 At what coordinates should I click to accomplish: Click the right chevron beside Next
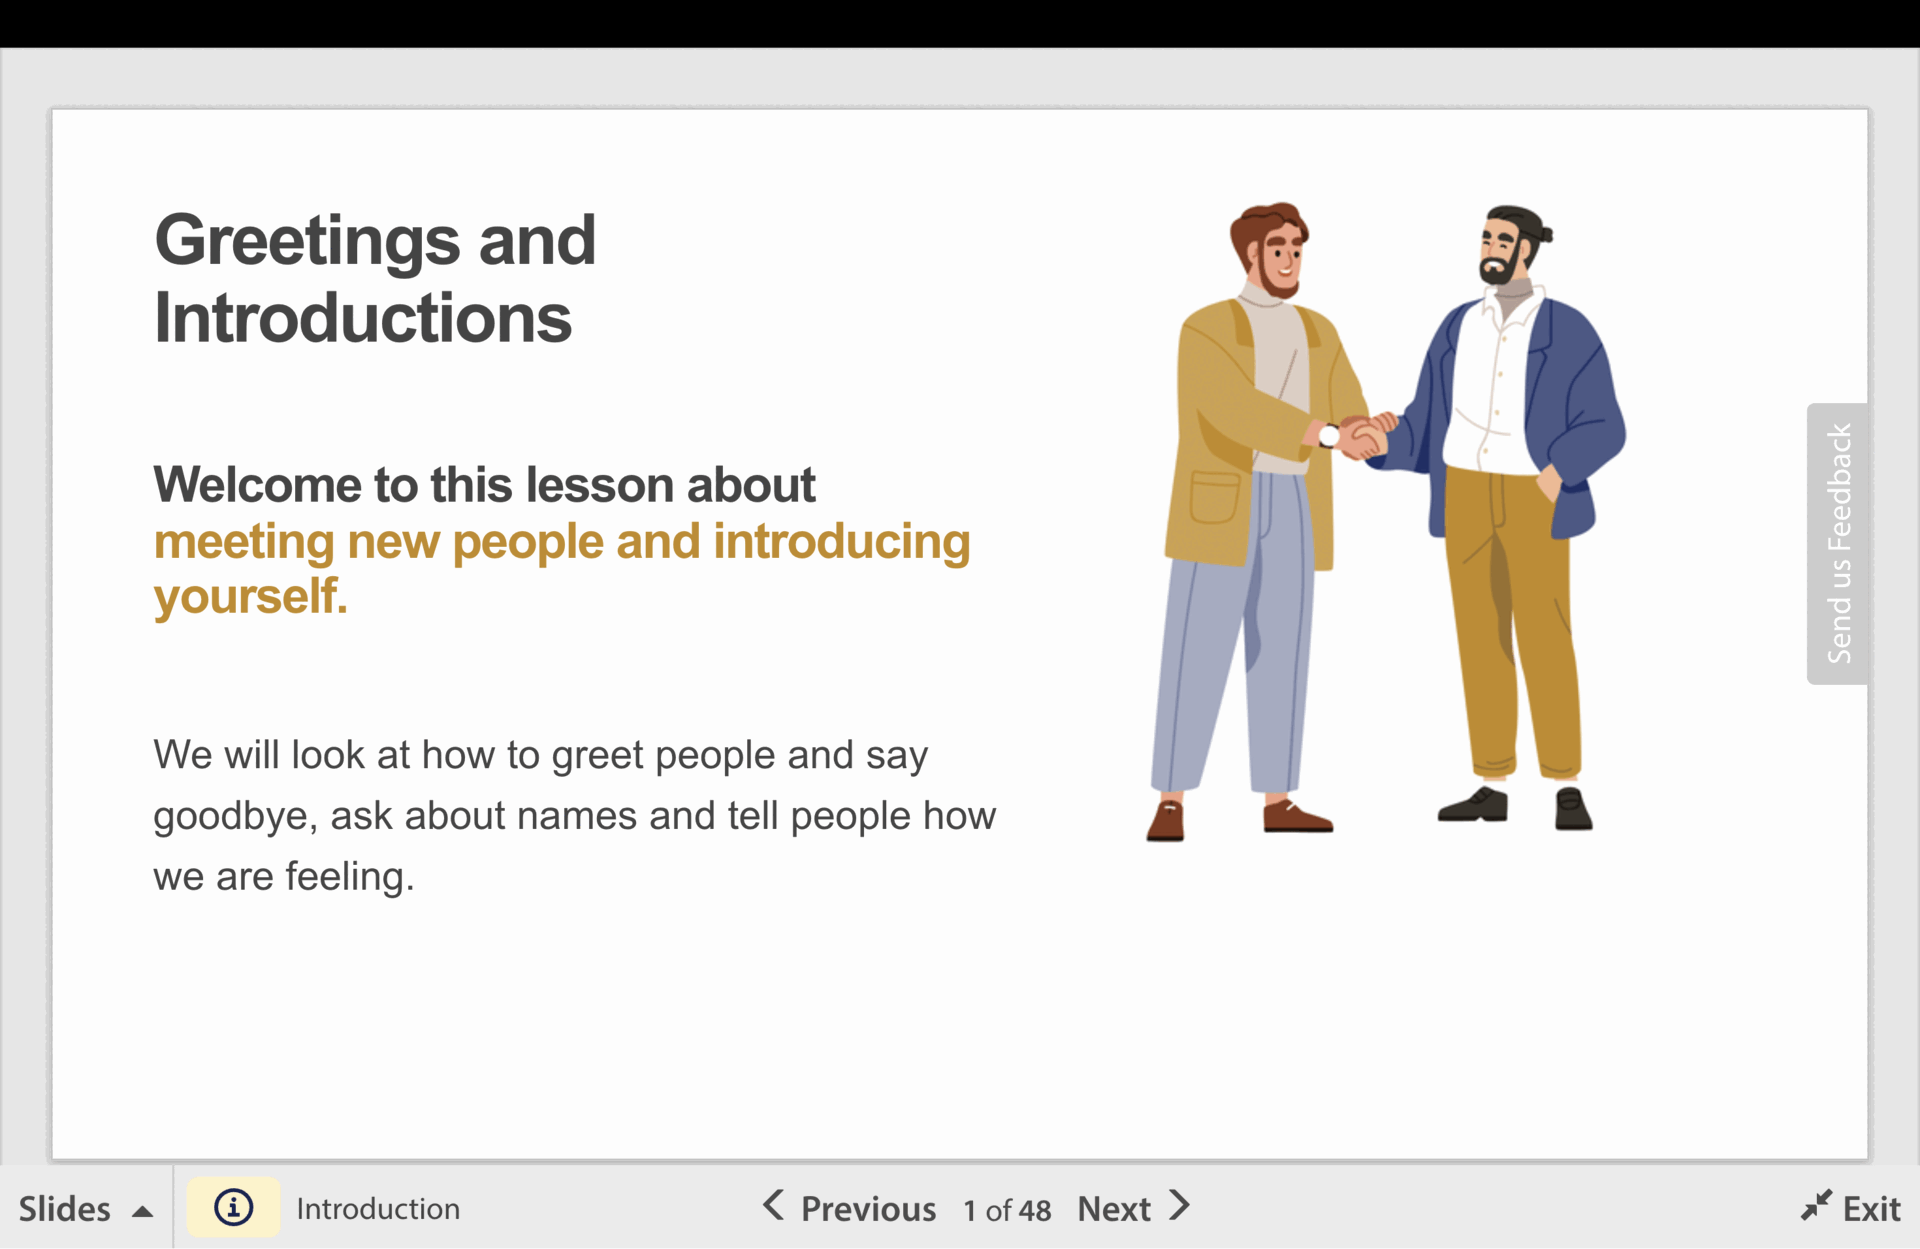tap(1180, 1205)
